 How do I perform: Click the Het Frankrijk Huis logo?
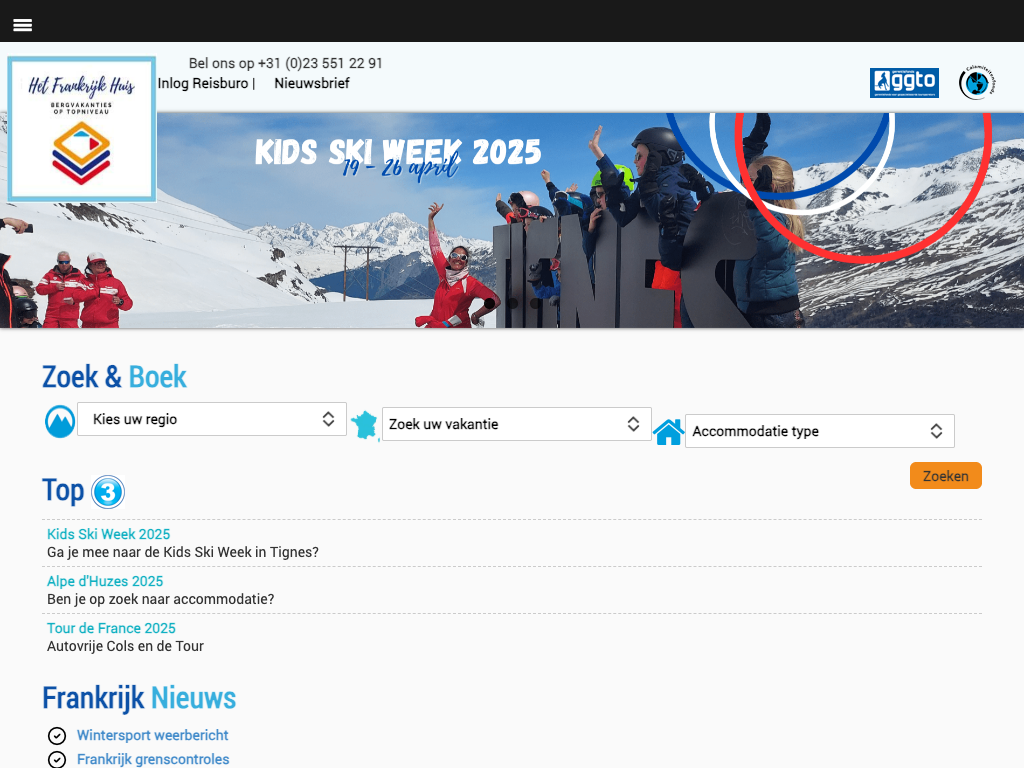82,129
